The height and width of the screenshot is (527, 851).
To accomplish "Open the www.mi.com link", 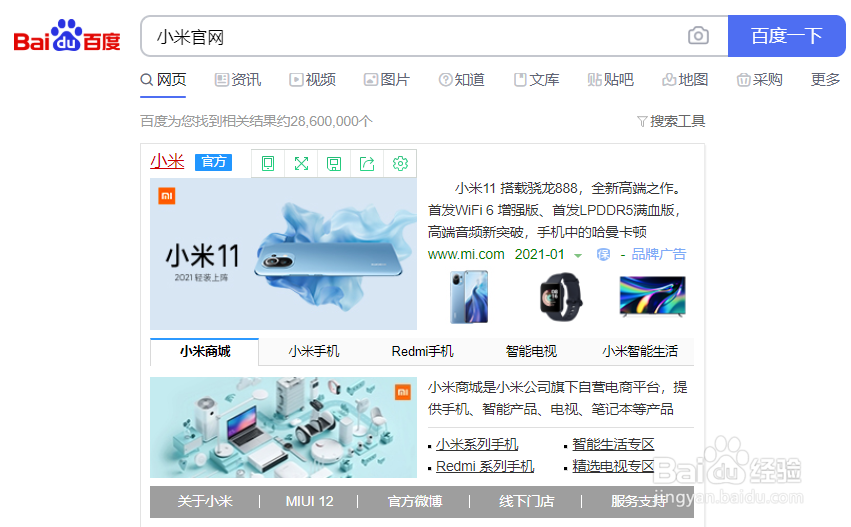I will click(466, 255).
